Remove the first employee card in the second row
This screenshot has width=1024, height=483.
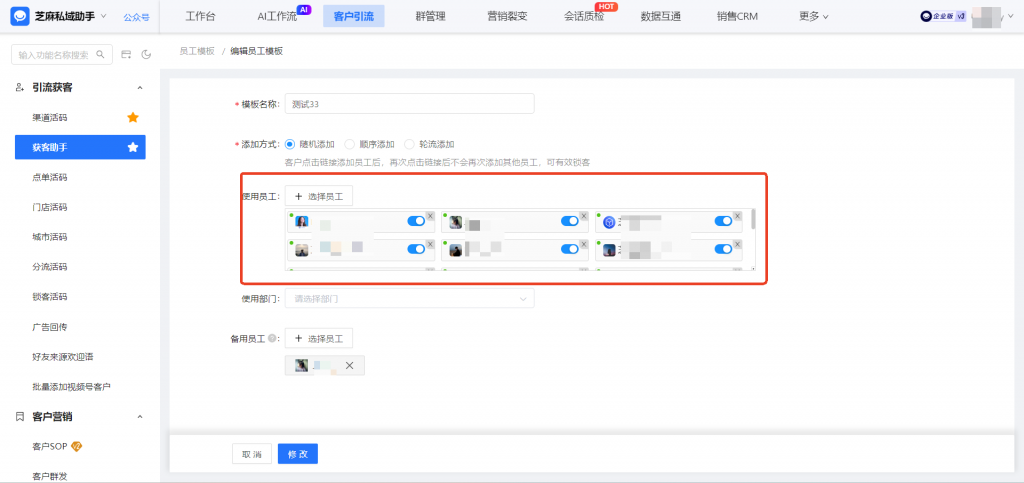coord(430,243)
